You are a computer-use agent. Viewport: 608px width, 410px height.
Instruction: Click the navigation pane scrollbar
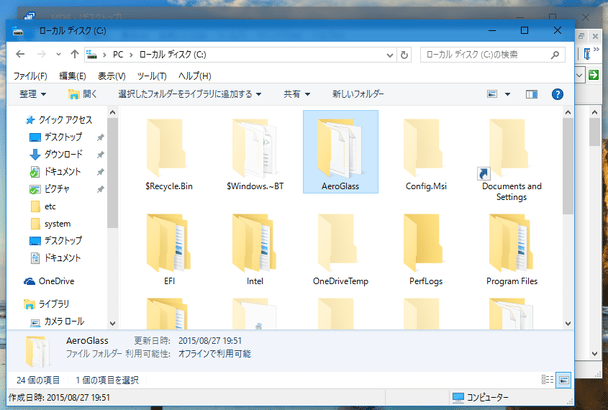pos(112,173)
